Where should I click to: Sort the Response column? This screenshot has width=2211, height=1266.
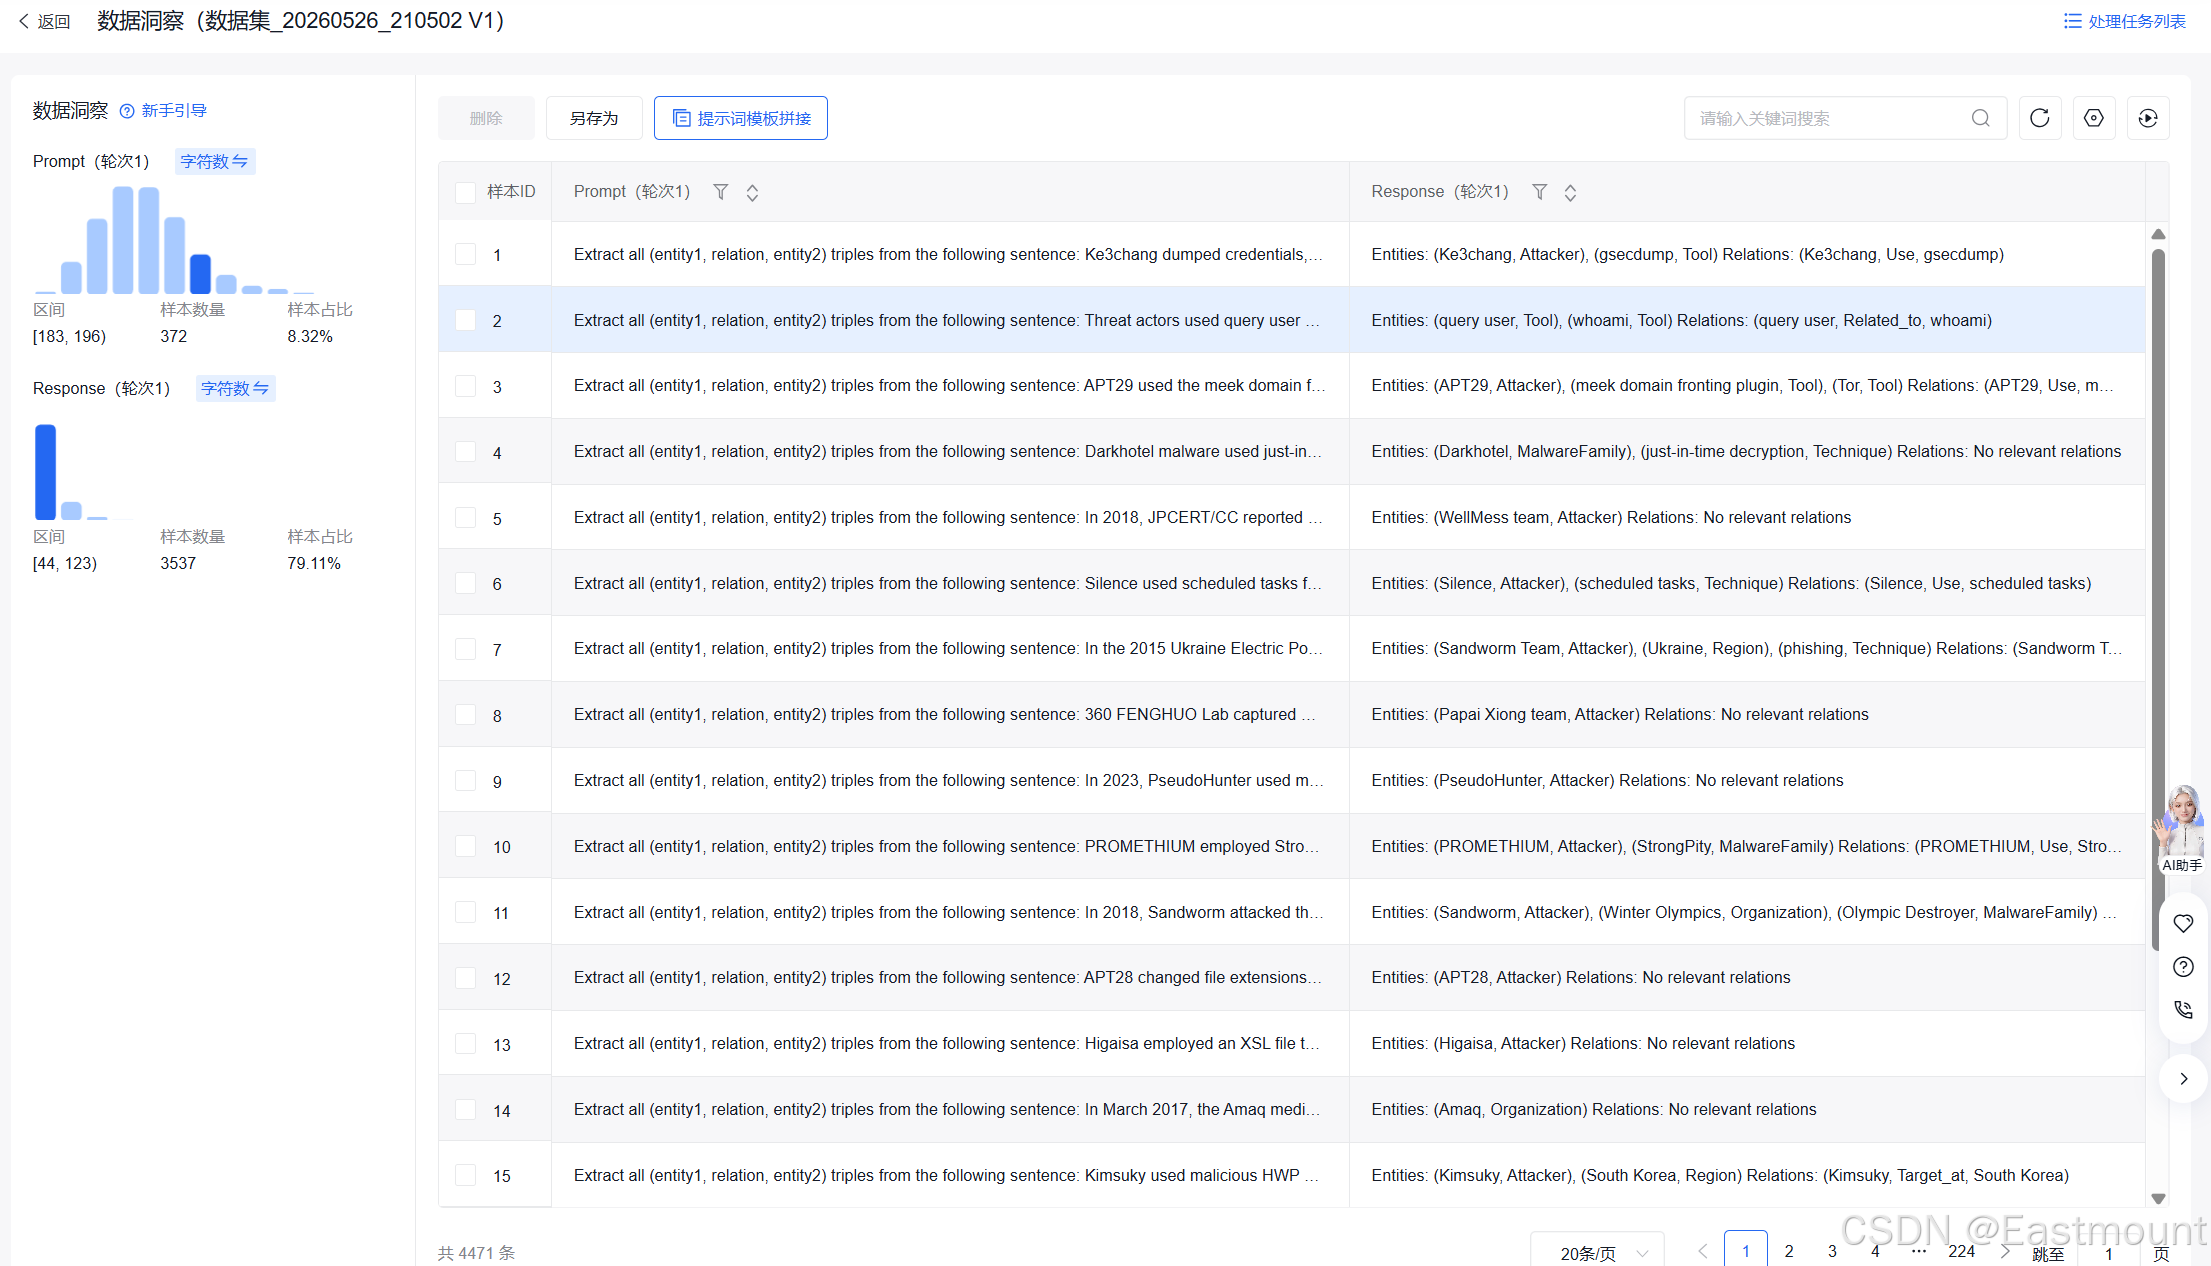[1570, 192]
